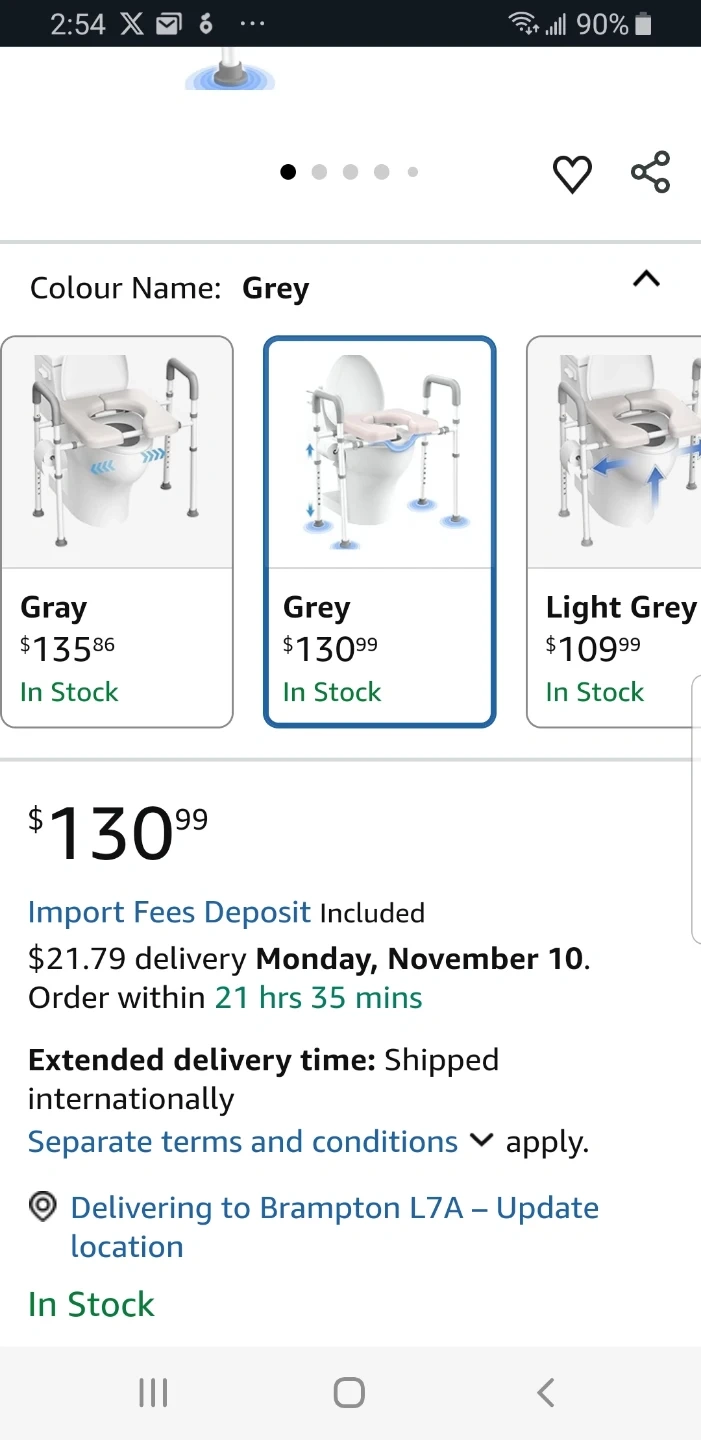Tap the X app notification icon
This screenshot has width=701, height=1440.
click(132, 24)
